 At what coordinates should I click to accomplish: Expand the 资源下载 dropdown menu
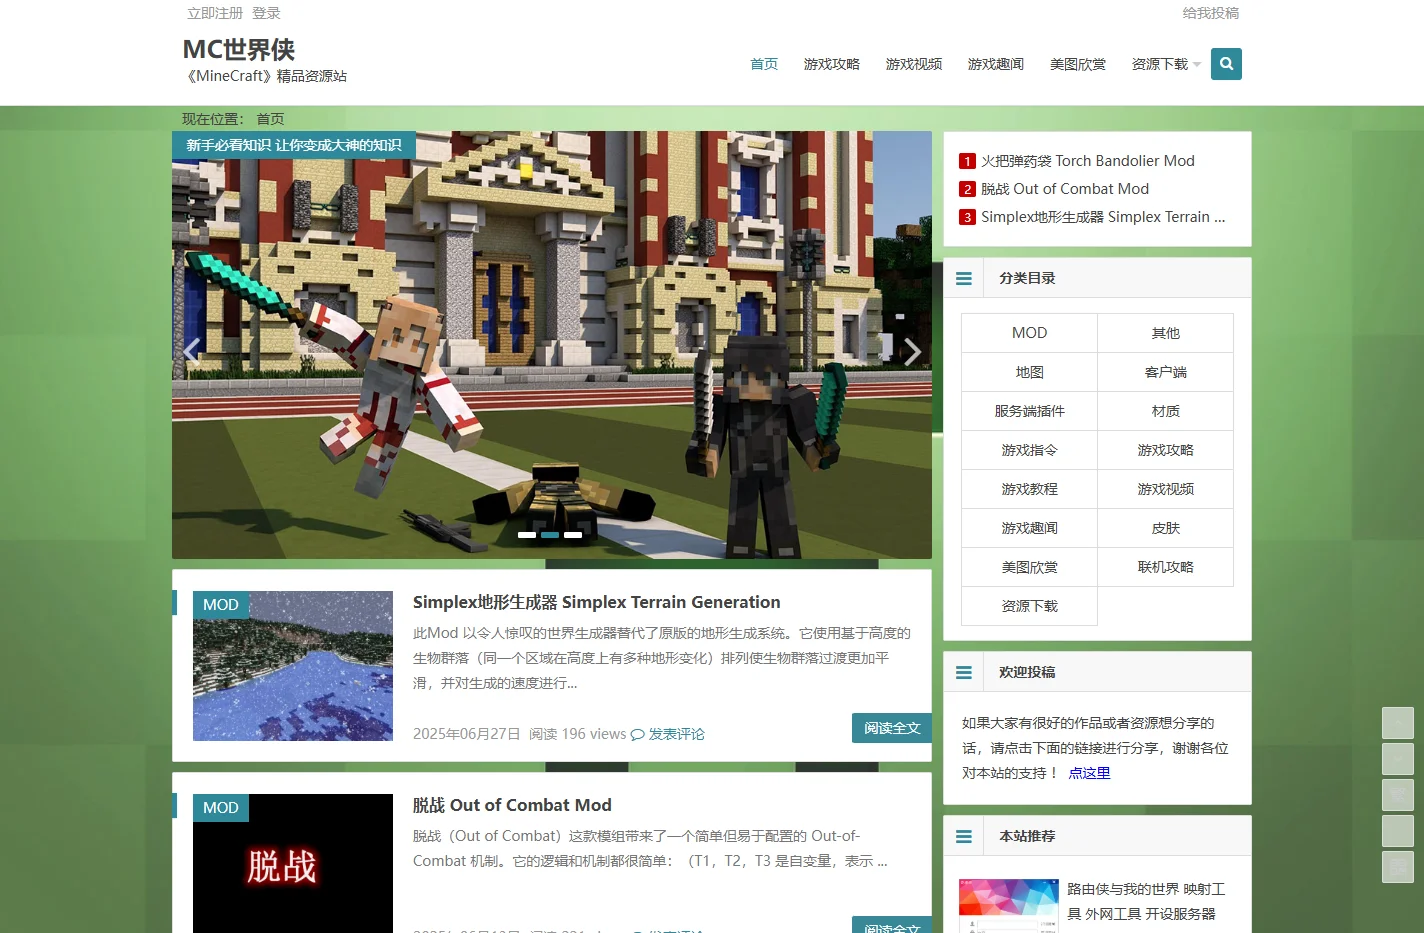[x=1166, y=64]
